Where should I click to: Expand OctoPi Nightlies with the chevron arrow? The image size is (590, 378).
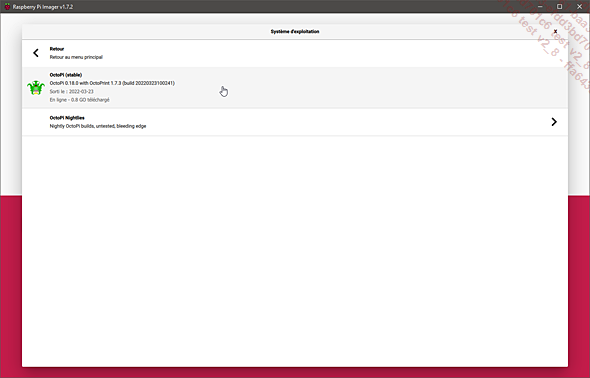pyautogui.click(x=554, y=122)
